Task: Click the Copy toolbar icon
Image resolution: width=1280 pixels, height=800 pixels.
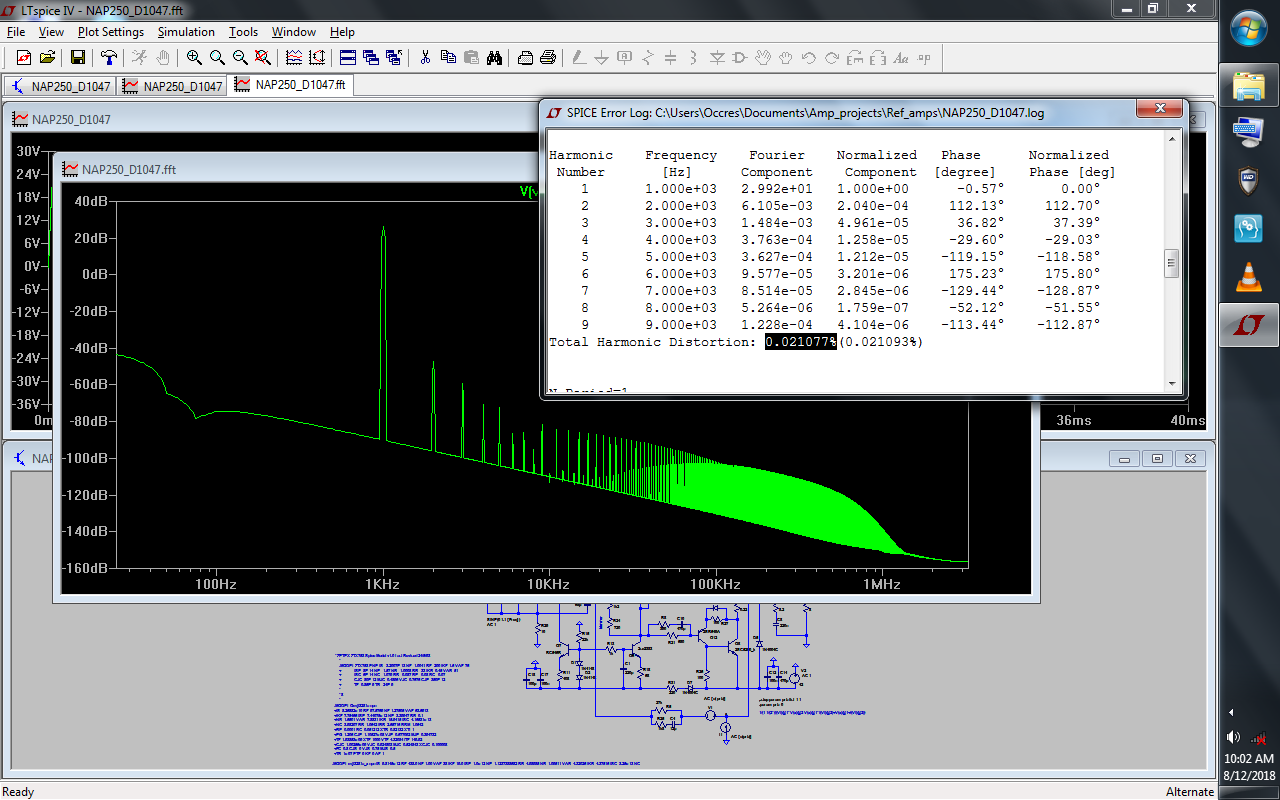Action: 448,57
